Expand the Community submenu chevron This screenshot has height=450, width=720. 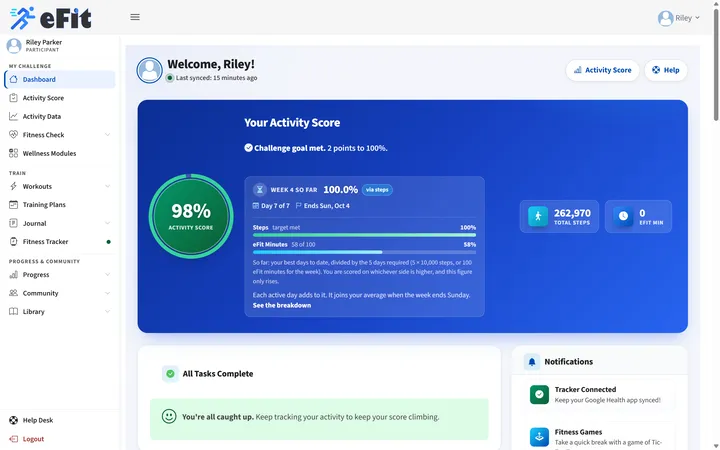point(107,293)
